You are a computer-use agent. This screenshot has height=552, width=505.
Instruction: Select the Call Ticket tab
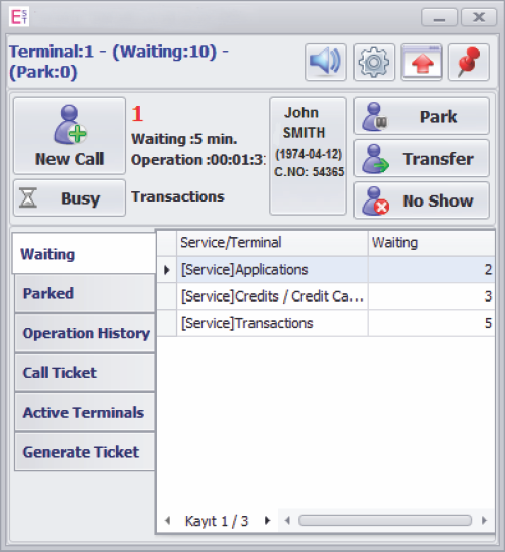click(x=85, y=373)
